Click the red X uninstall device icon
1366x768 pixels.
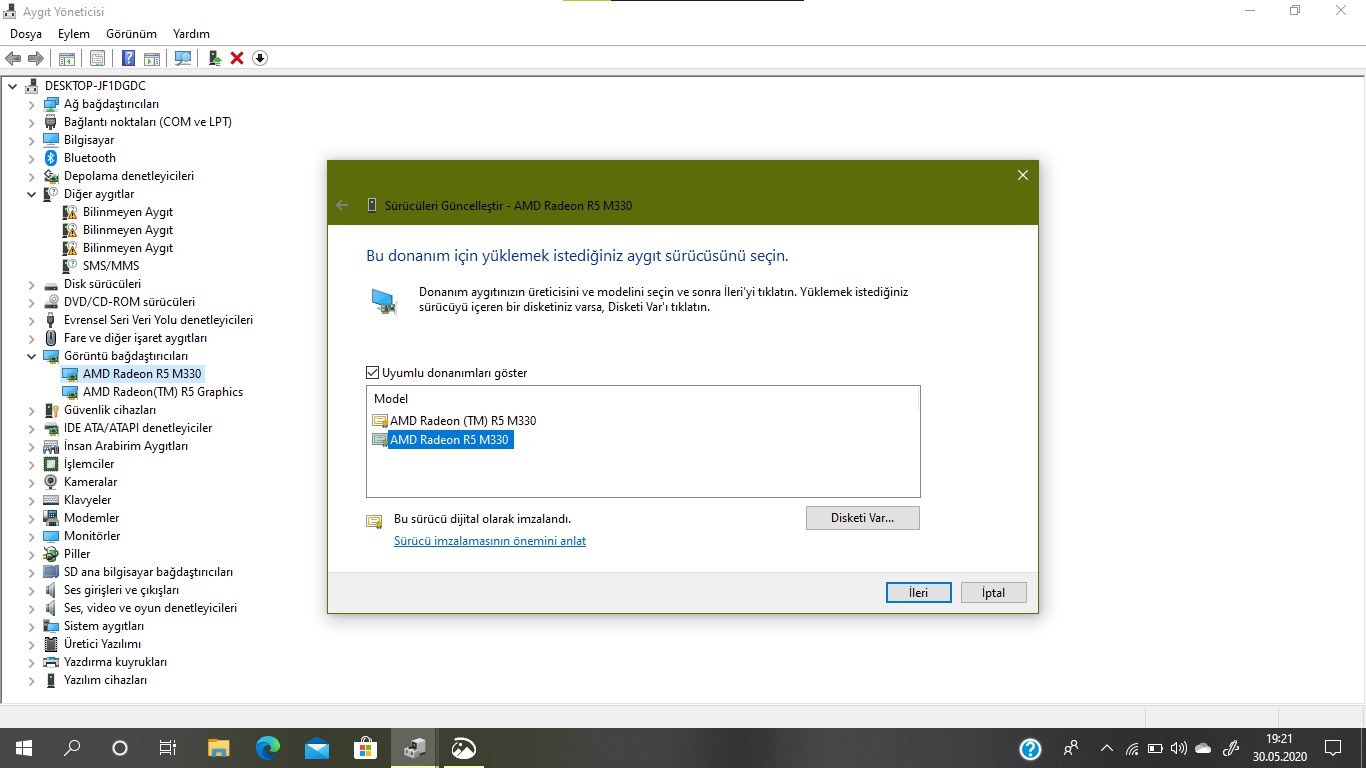[237, 58]
